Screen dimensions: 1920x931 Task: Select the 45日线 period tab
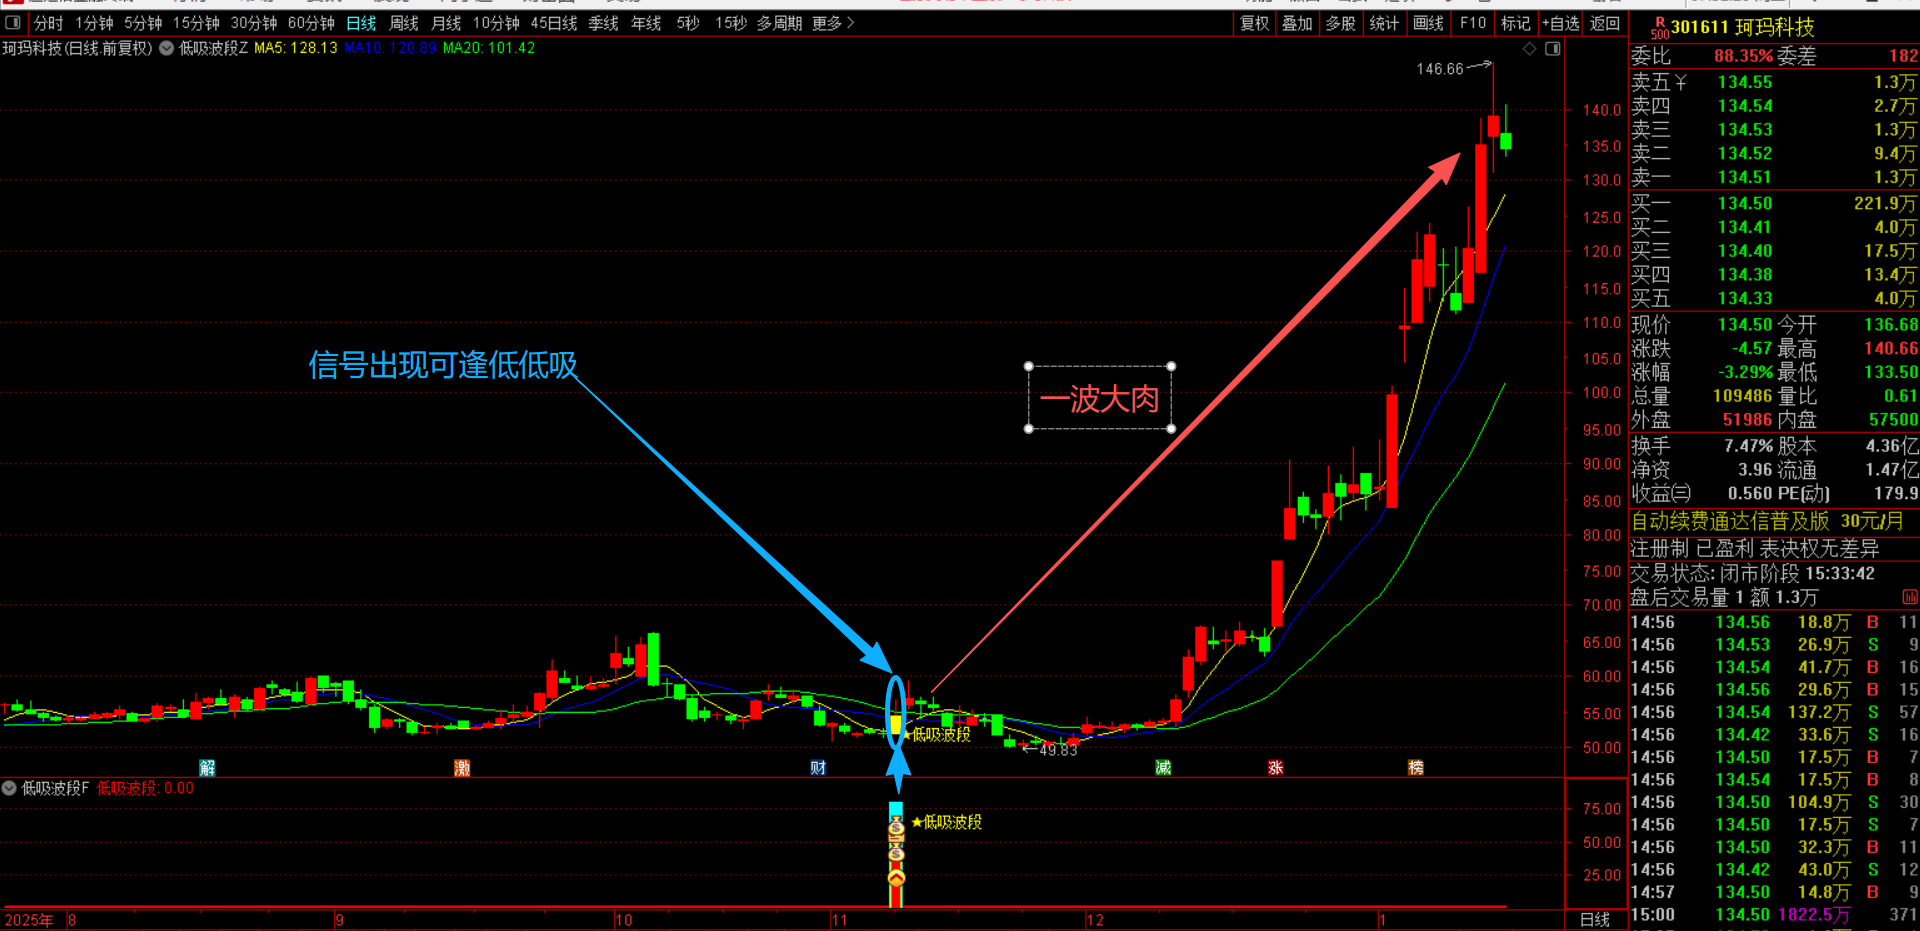coord(554,23)
